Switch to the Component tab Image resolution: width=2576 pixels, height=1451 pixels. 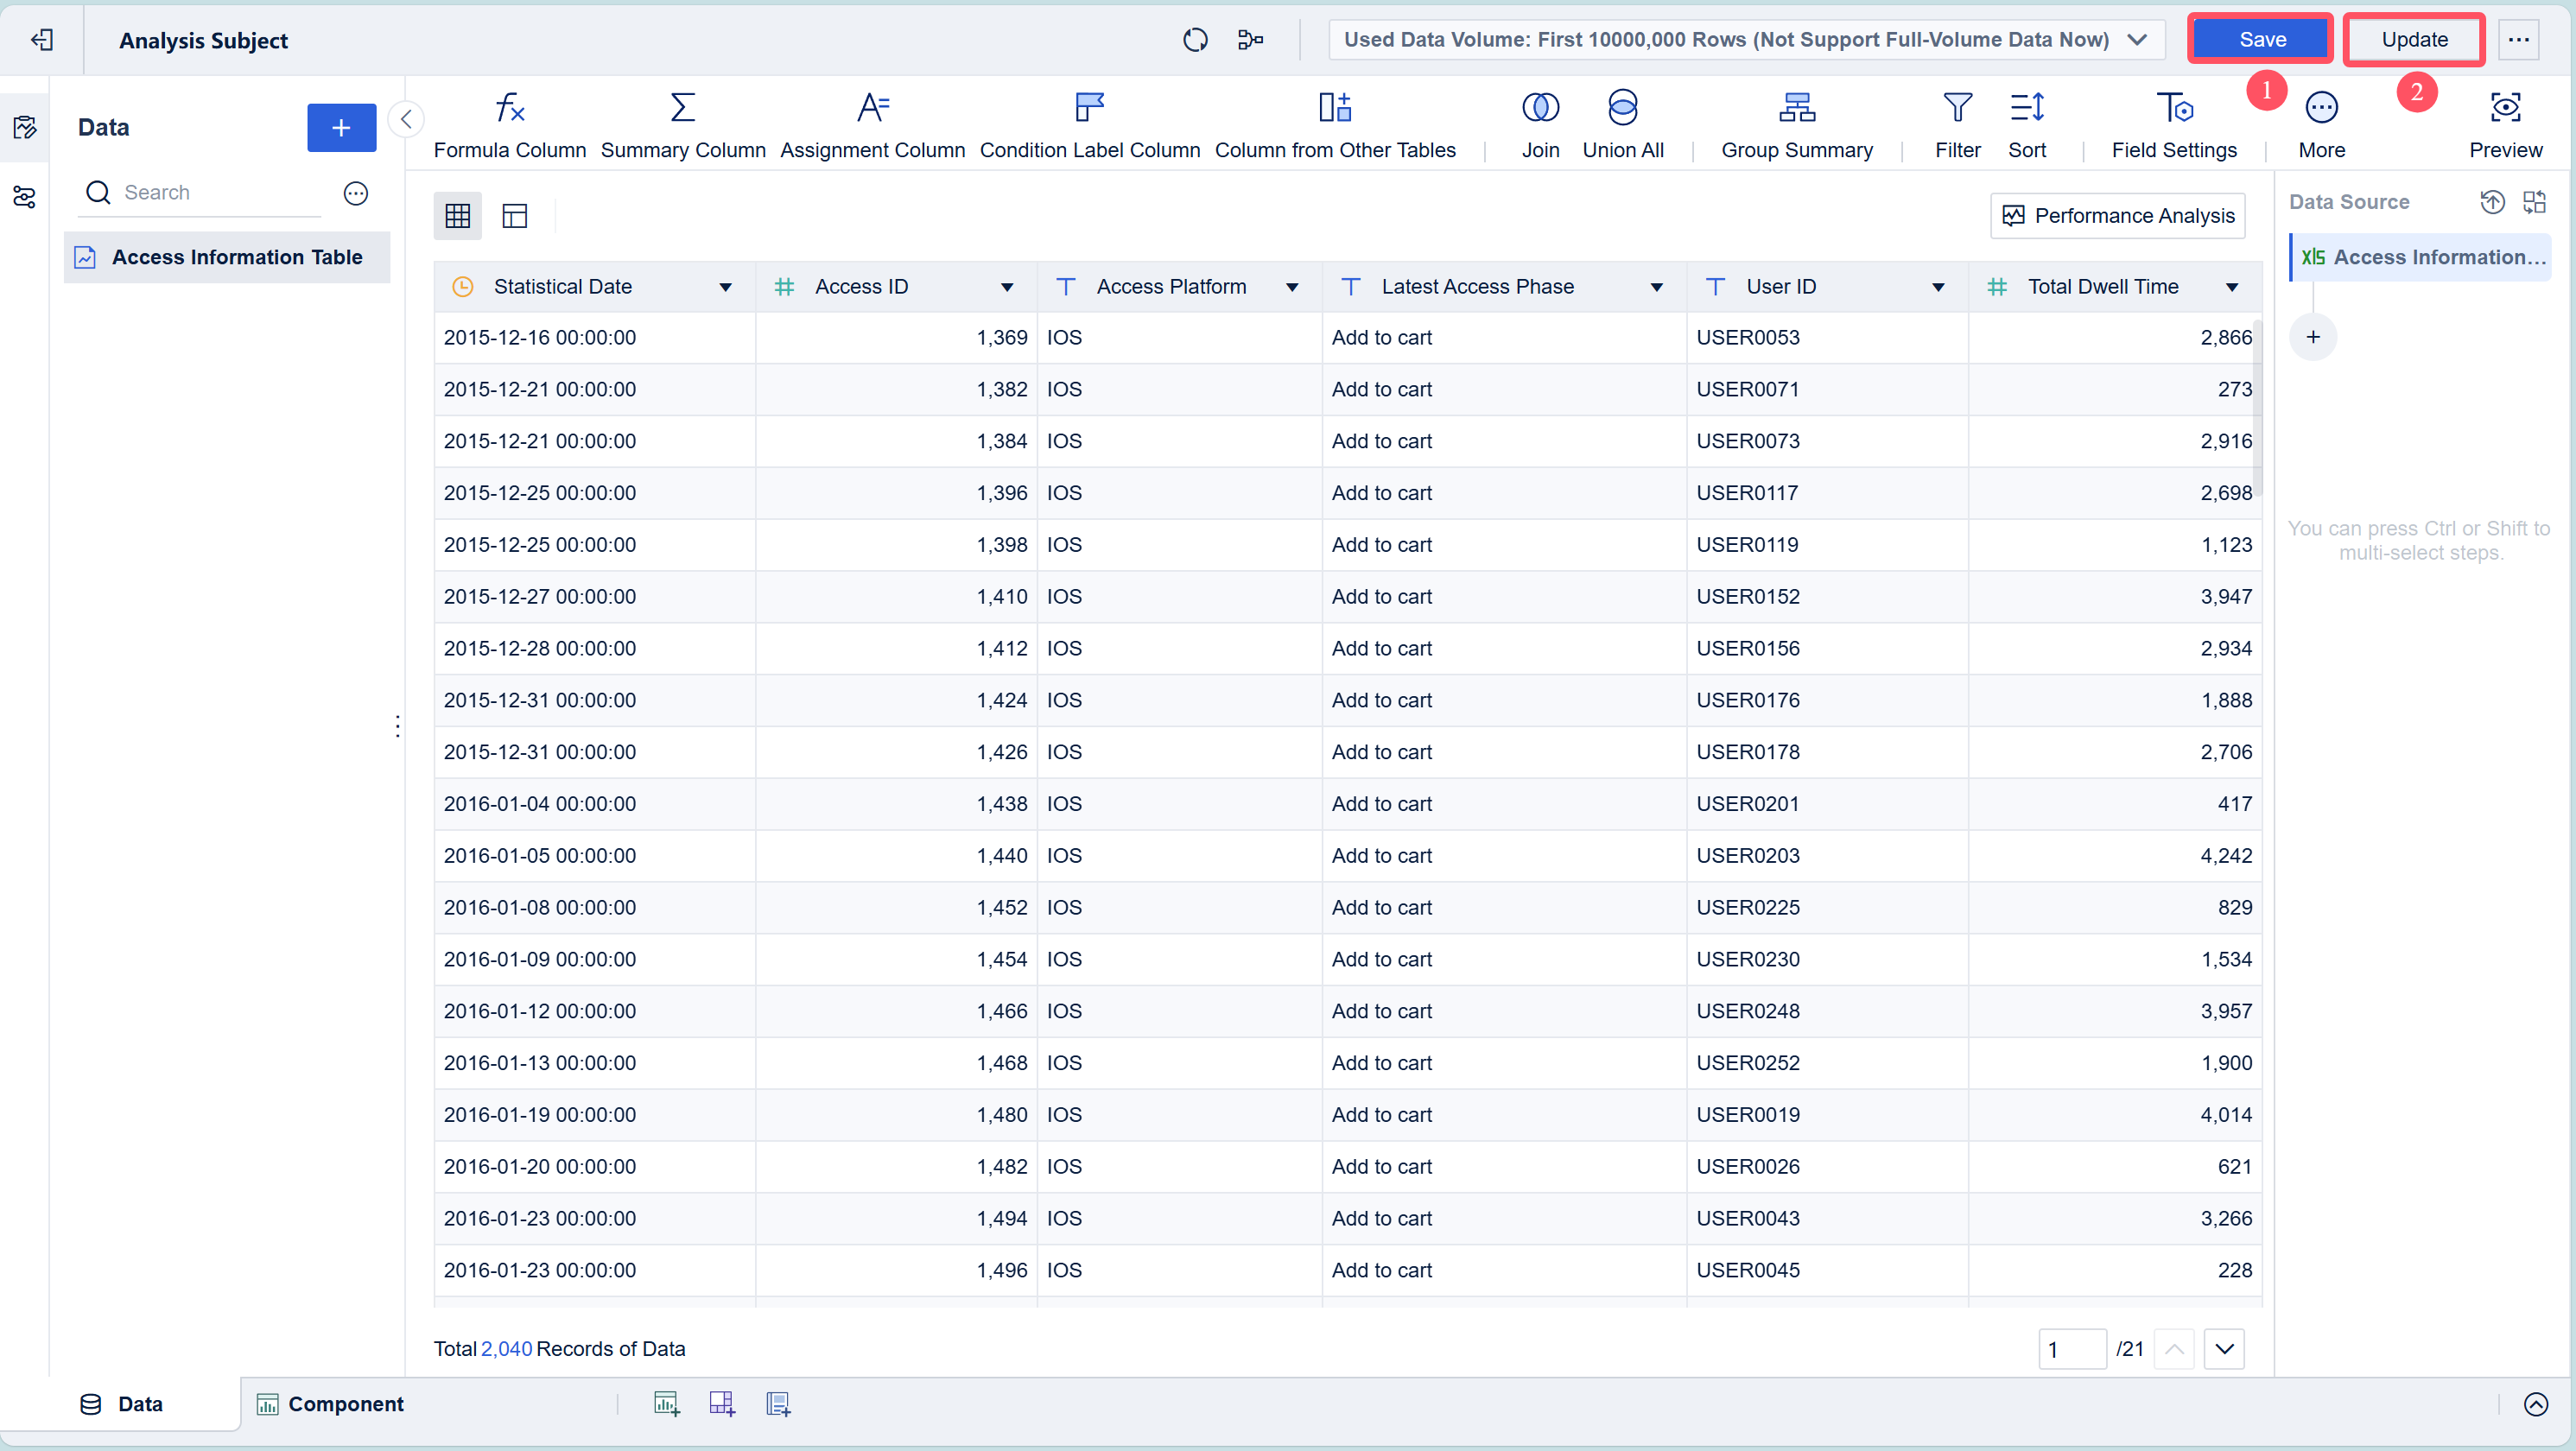[330, 1404]
